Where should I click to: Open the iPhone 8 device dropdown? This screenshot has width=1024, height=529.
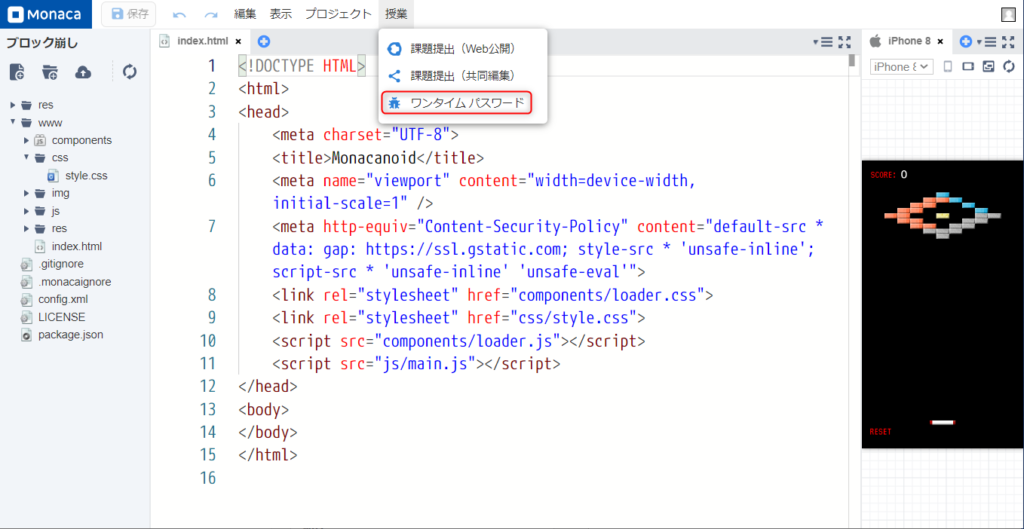point(901,67)
